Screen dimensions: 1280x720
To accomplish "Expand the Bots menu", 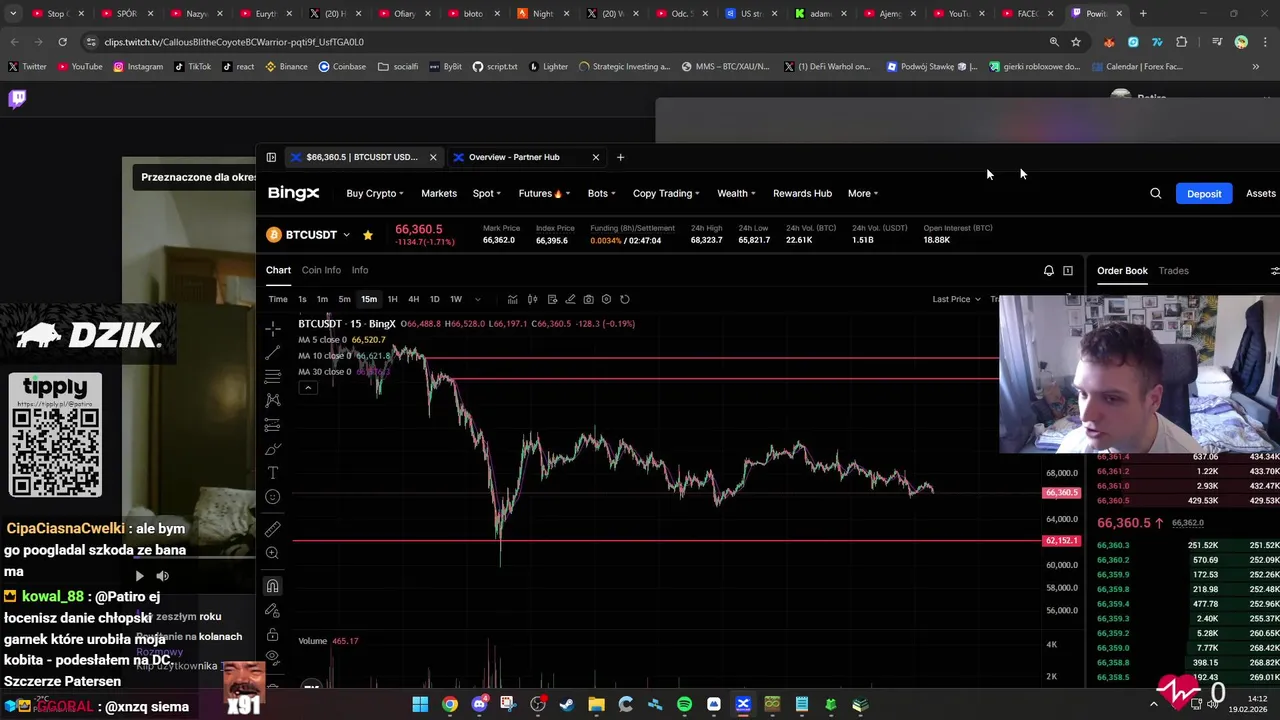I will point(601,193).
